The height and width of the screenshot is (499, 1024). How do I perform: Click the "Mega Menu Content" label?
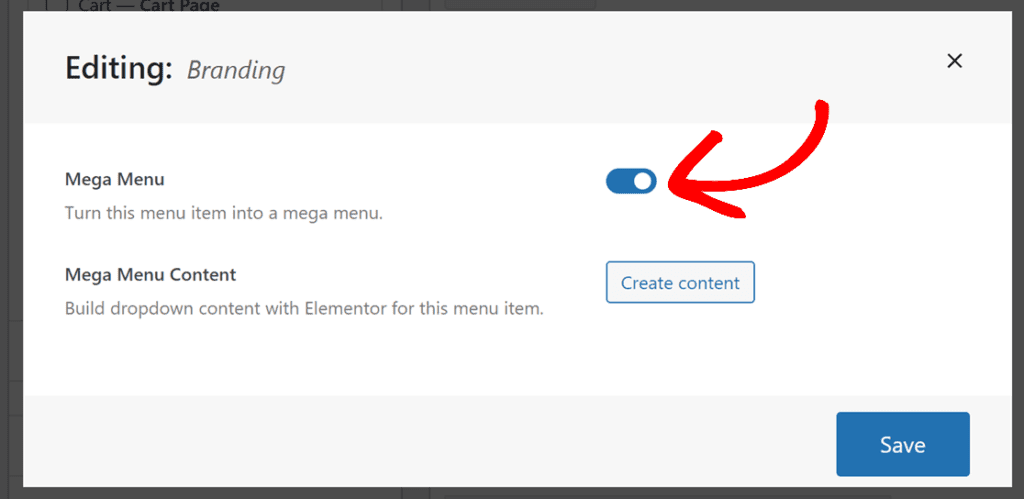click(x=150, y=274)
